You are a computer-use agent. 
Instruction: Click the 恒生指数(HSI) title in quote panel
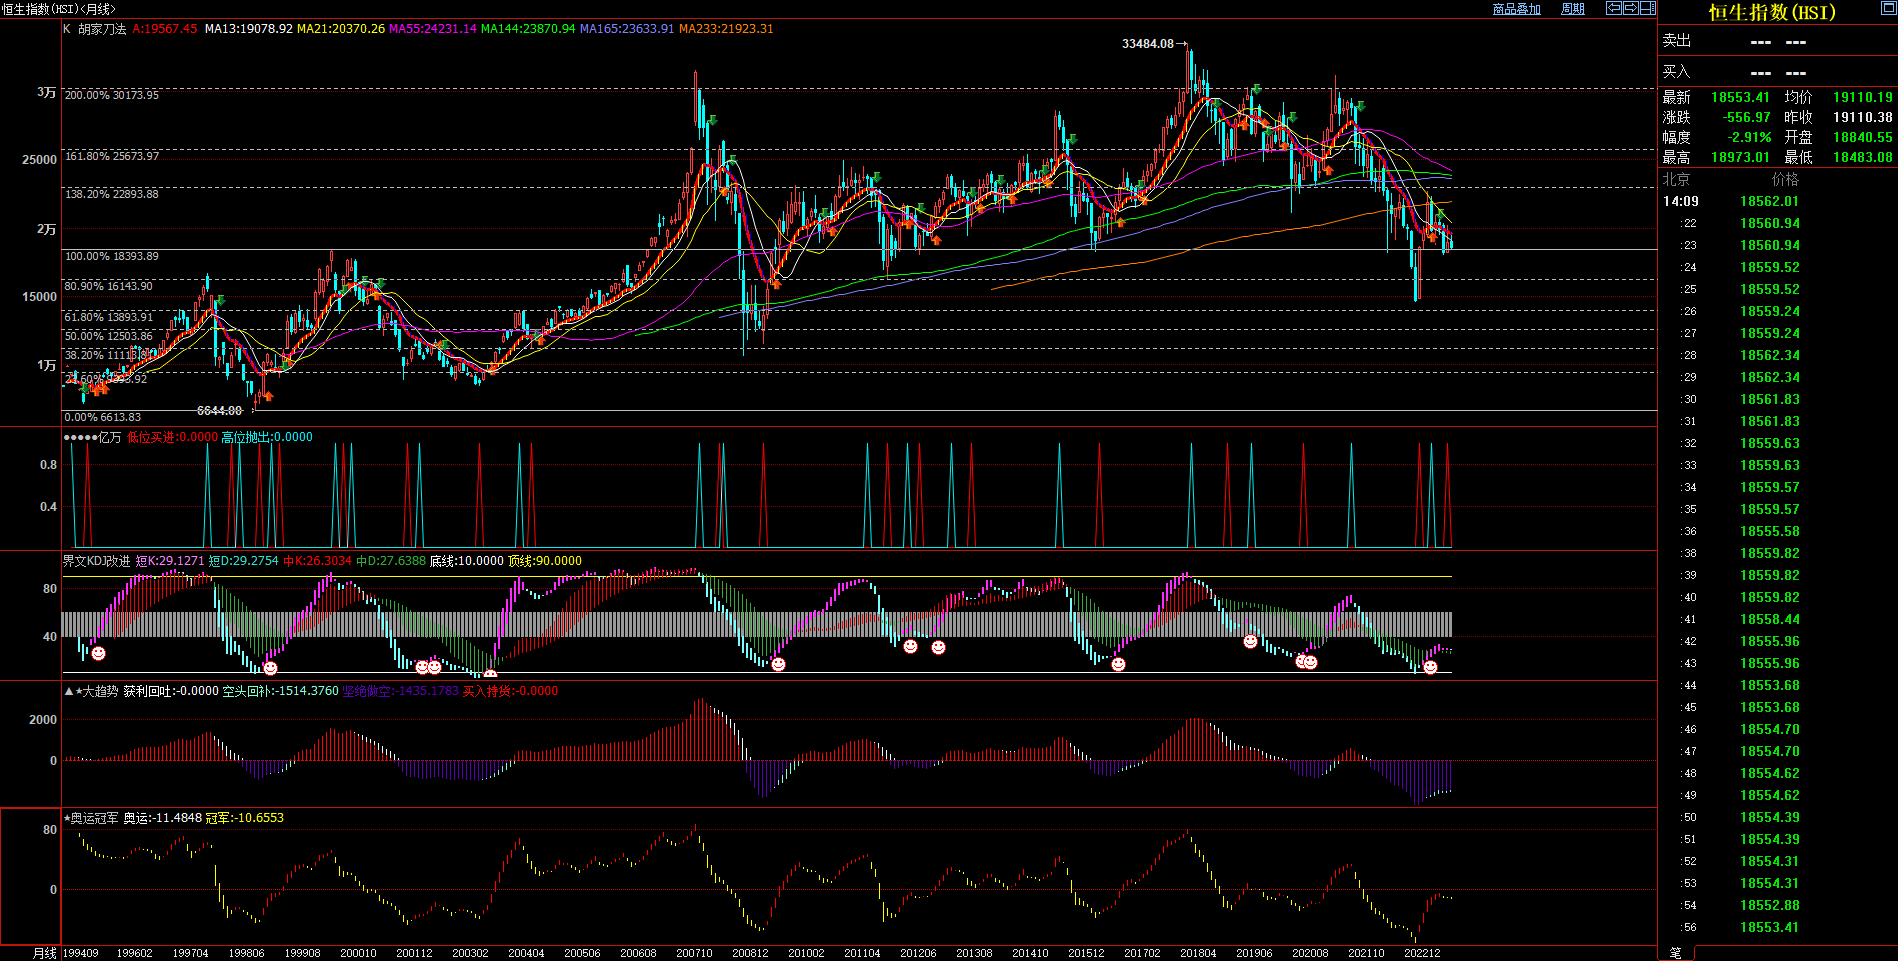click(1771, 12)
